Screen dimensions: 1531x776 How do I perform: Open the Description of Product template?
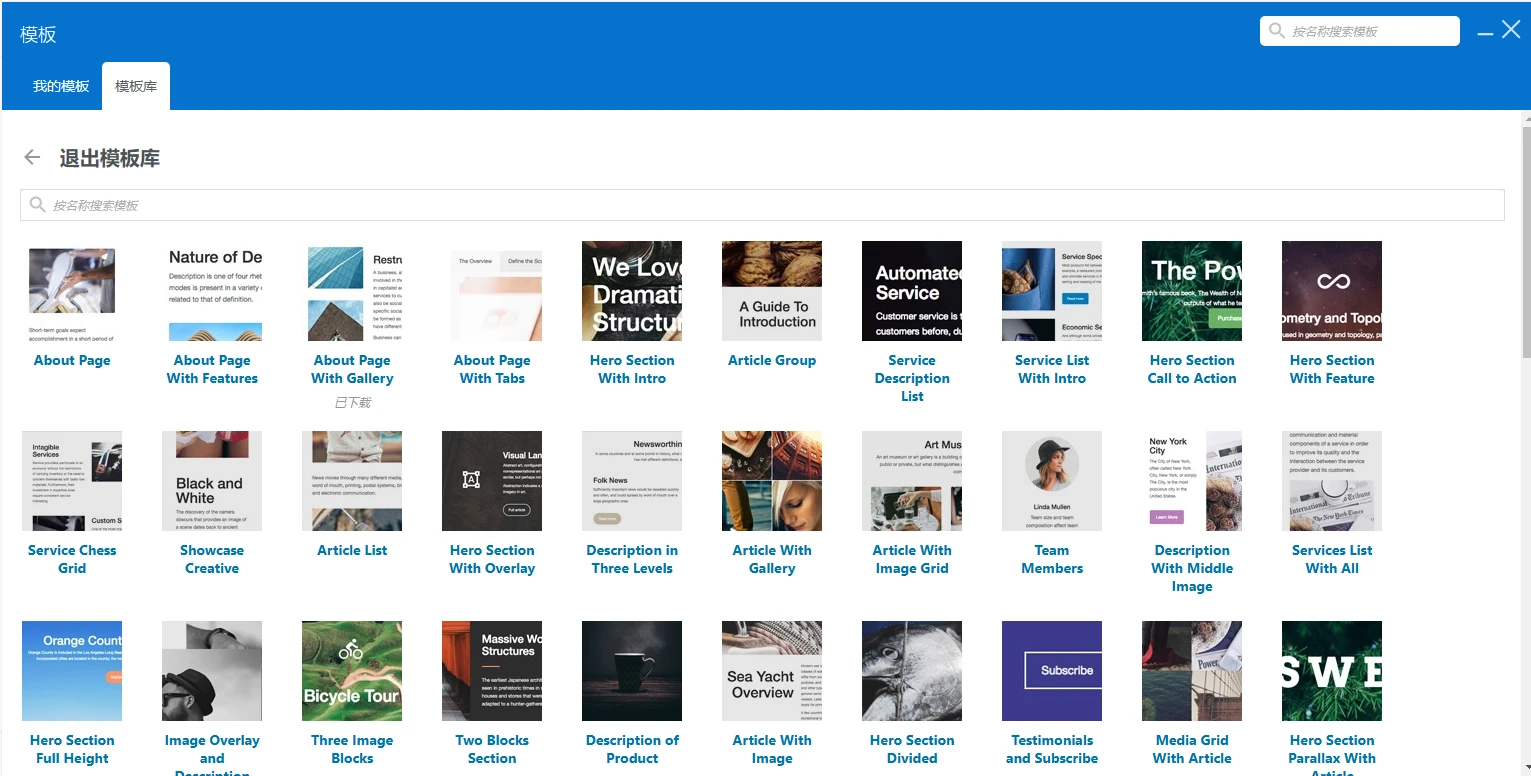631,670
